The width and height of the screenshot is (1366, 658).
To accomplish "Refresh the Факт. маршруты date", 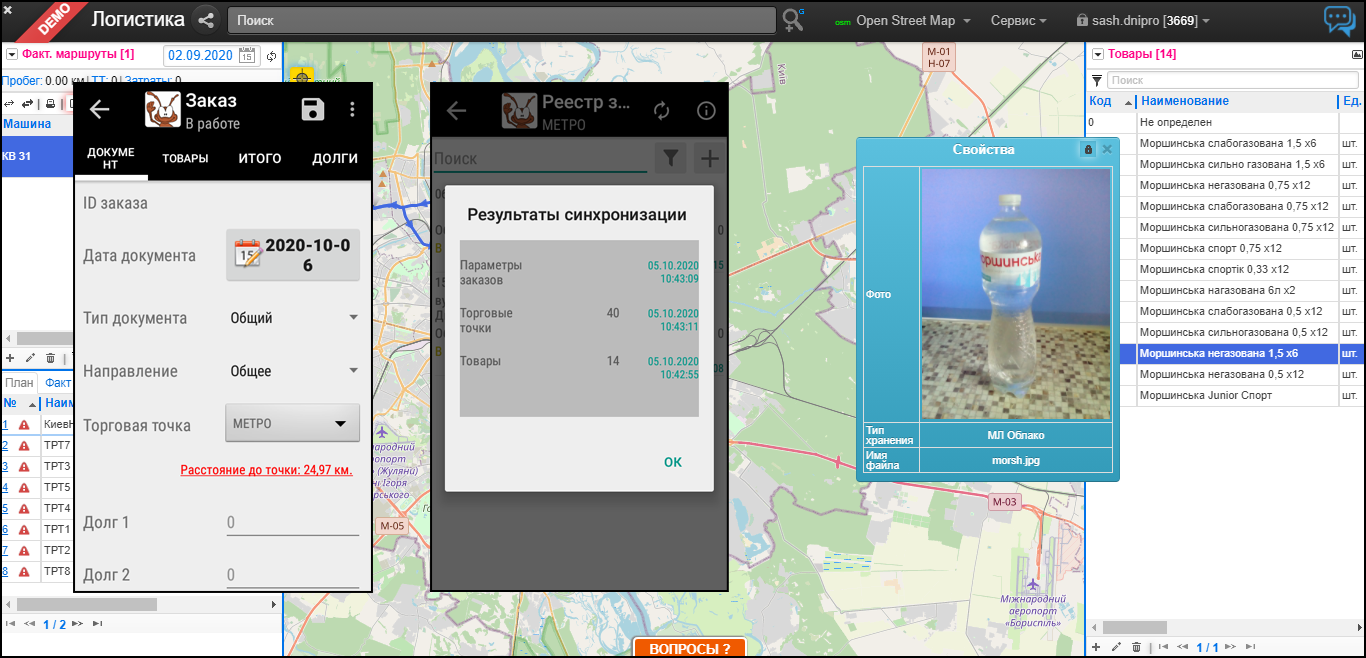I will (271, 55).
